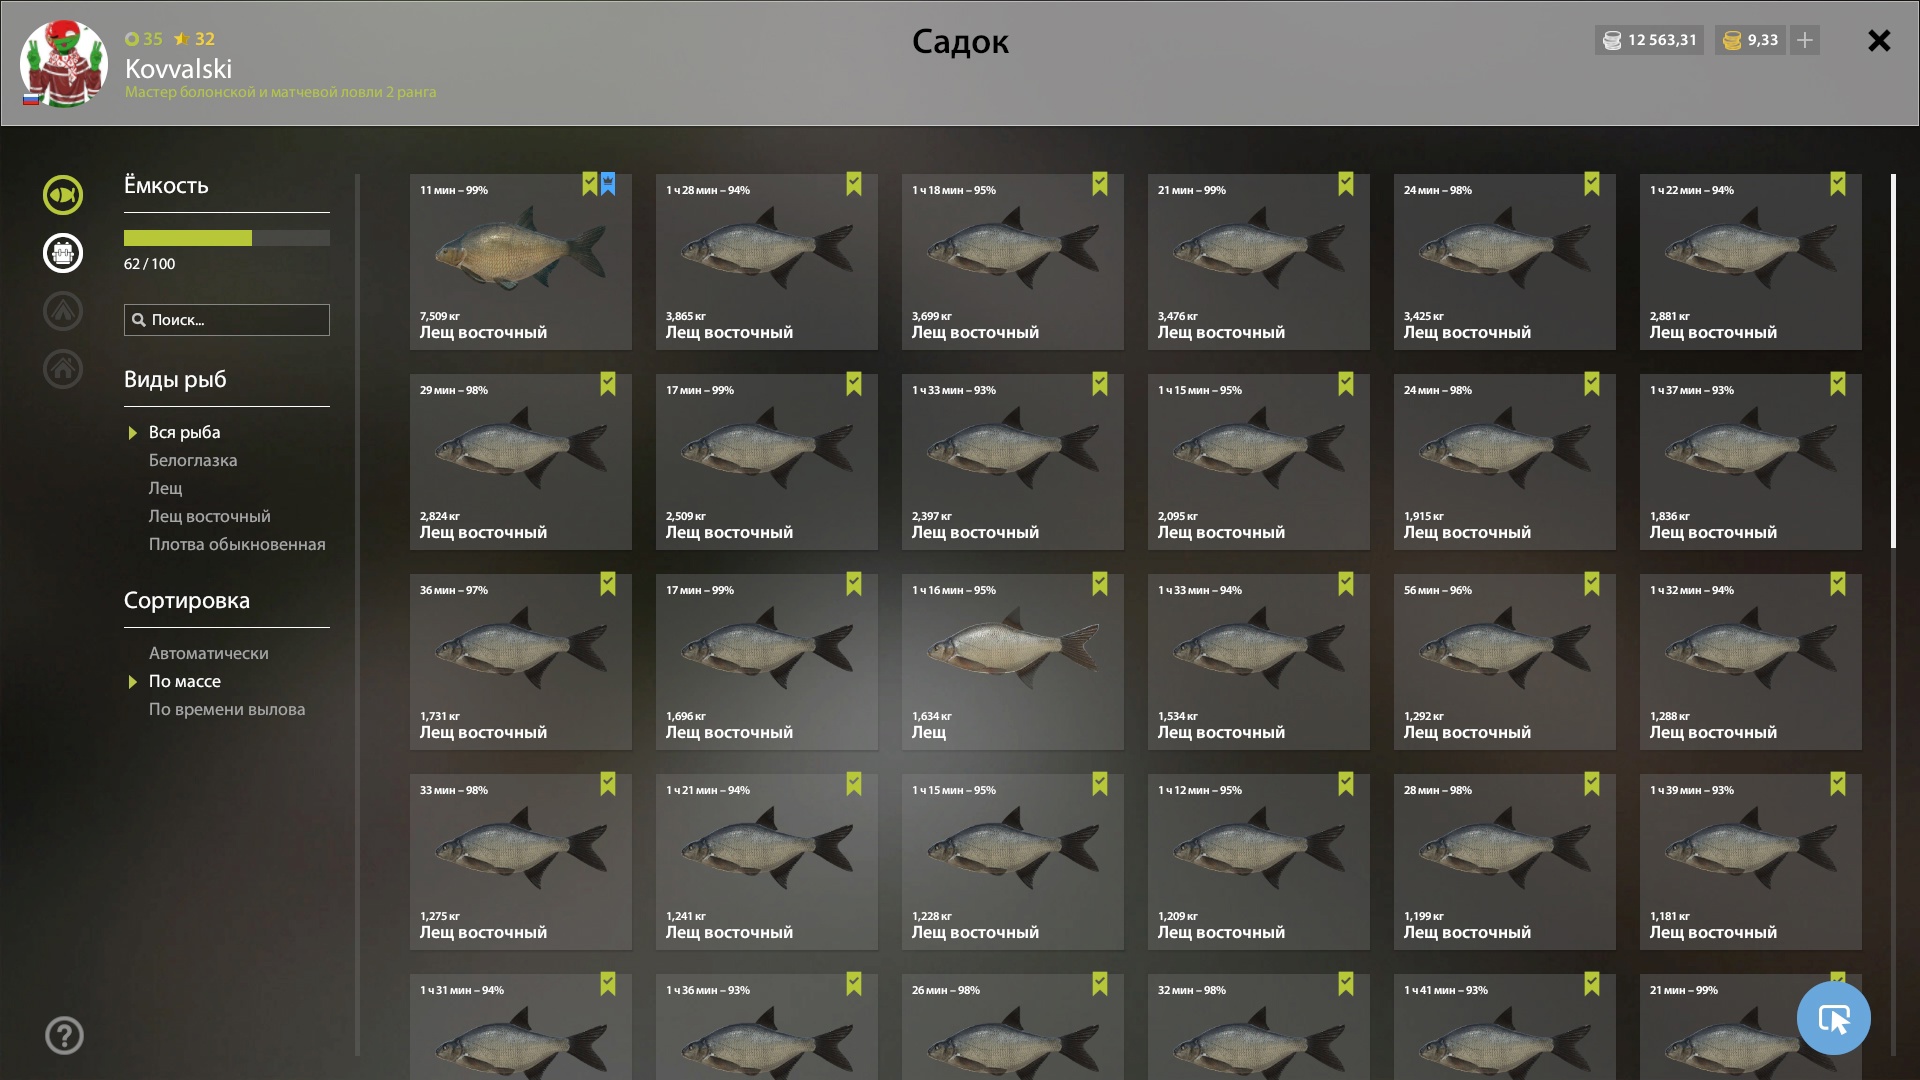Toggle bookmark on 2,824 кг fish card
This screenshot has width=1920, height=1080.
(608, 384)
